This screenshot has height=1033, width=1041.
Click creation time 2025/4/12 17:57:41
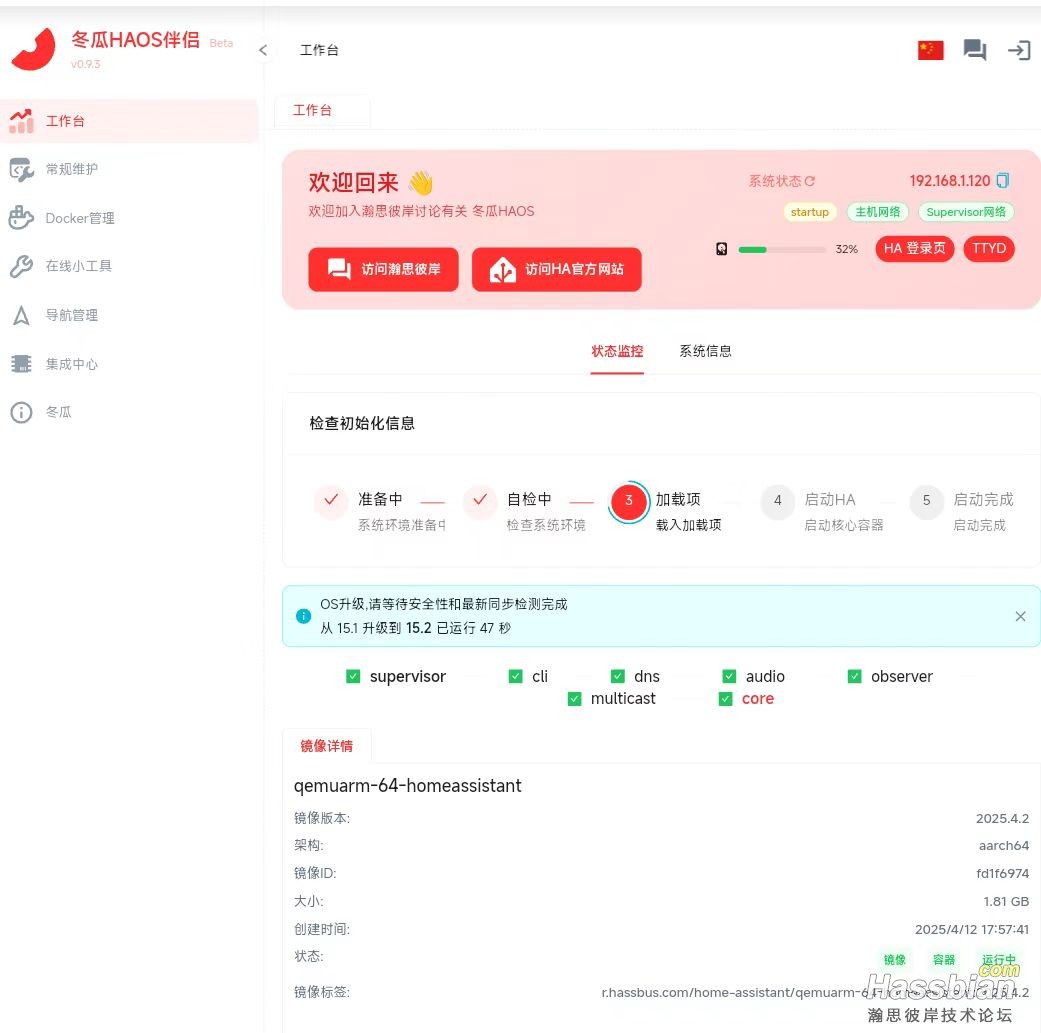[971, 929]
